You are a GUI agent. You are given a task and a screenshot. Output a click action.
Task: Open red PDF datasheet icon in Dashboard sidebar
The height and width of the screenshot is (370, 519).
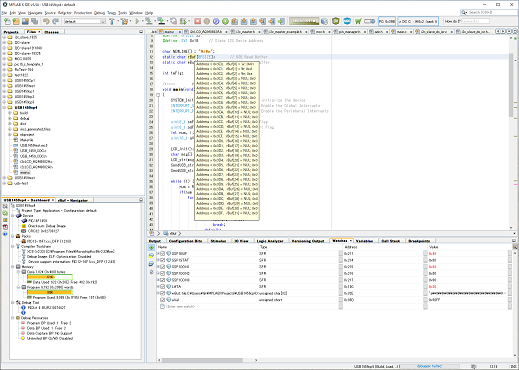(5, 227)
